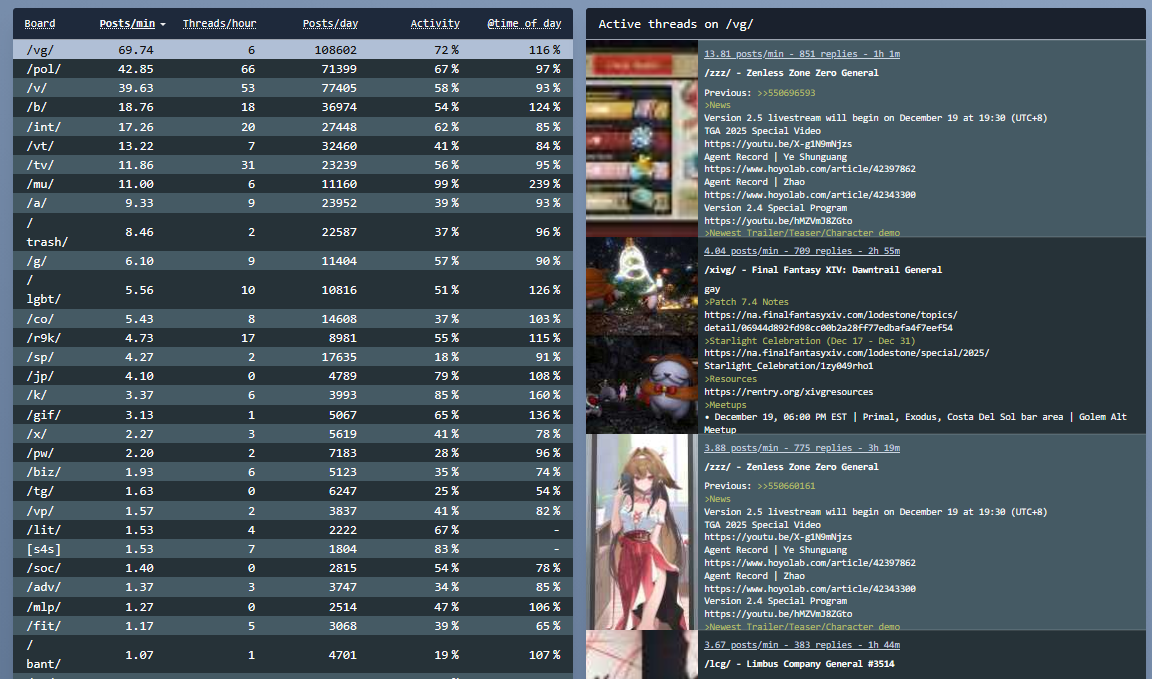The height and width of the screenshot is (679, 1152).
Task: Sort by Posts/min column header
Action: tap(127, 24)
